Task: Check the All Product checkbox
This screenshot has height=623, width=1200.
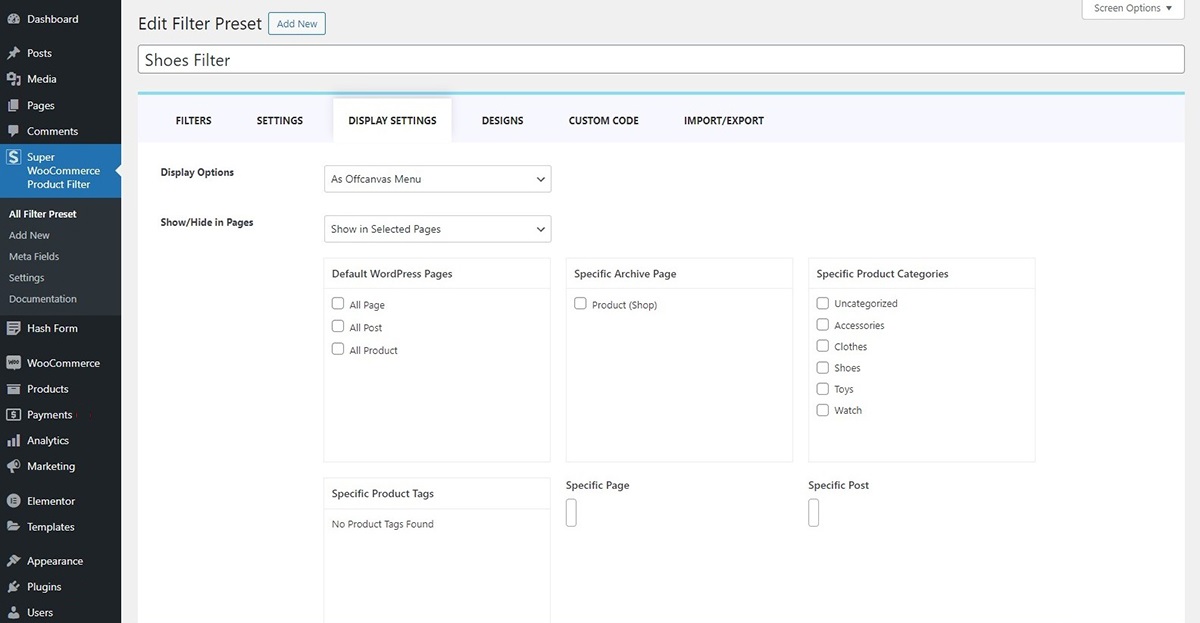Action: tap(338, 350)
